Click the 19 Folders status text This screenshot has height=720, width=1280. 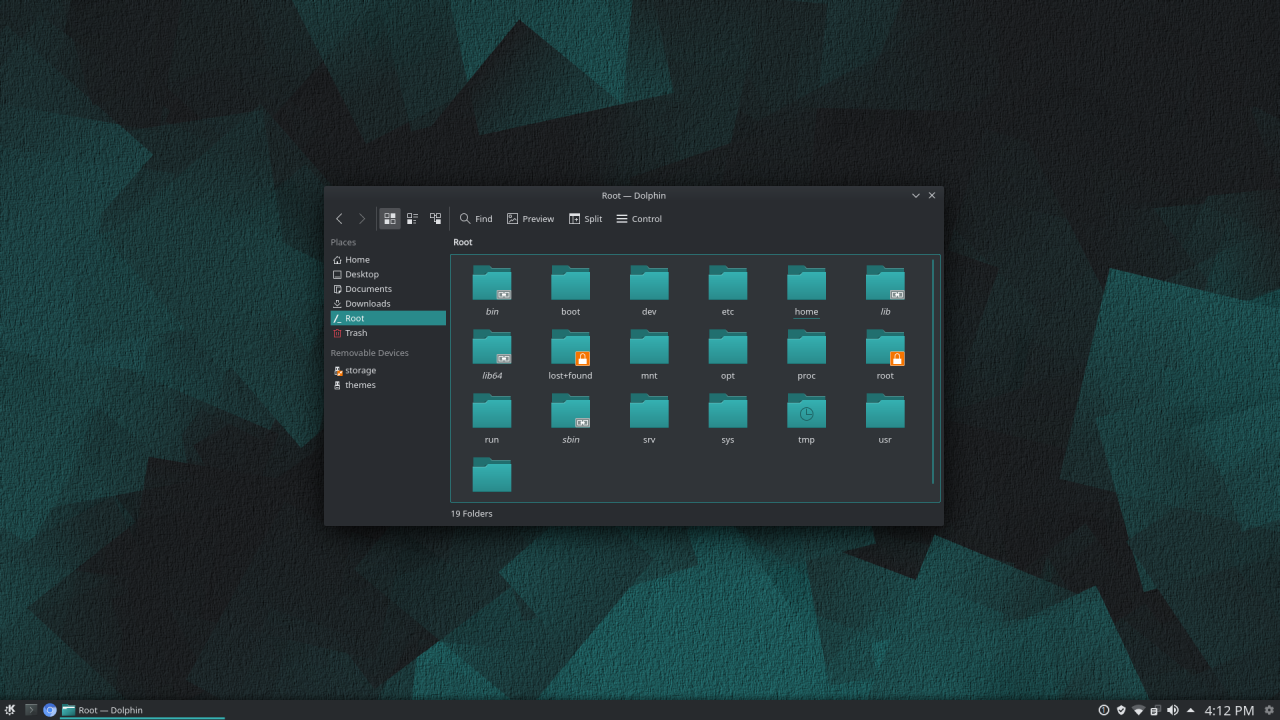[472, 514]
